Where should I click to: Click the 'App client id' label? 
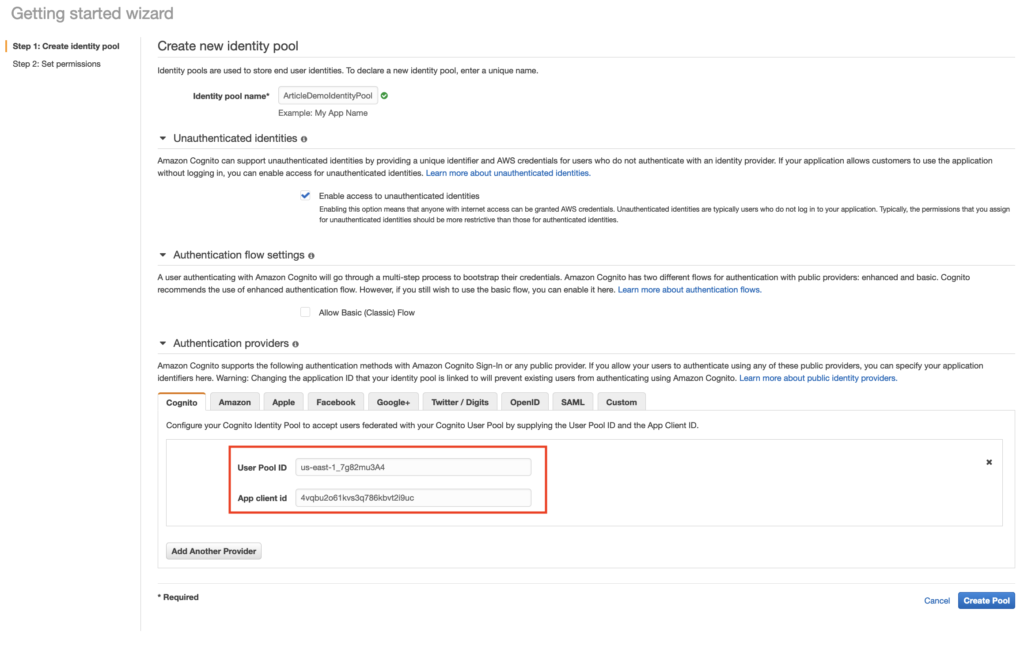coord(262,498)
